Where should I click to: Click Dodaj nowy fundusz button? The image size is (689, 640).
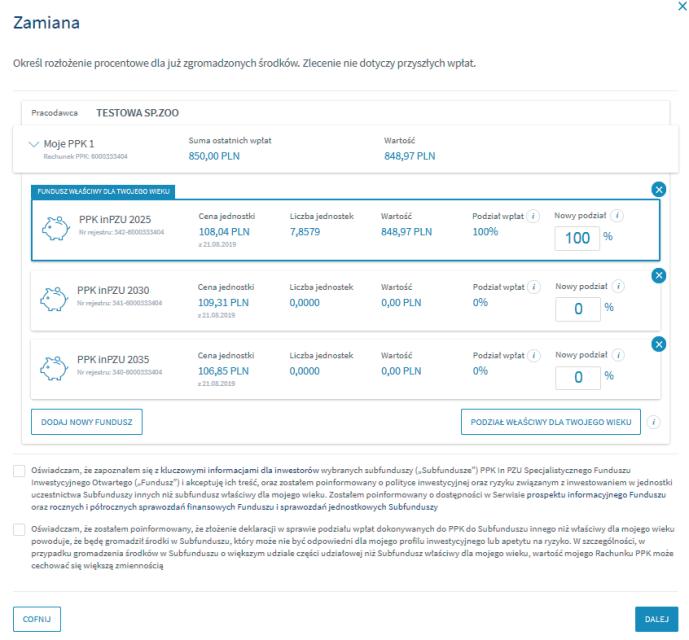(x=86, y=422)
